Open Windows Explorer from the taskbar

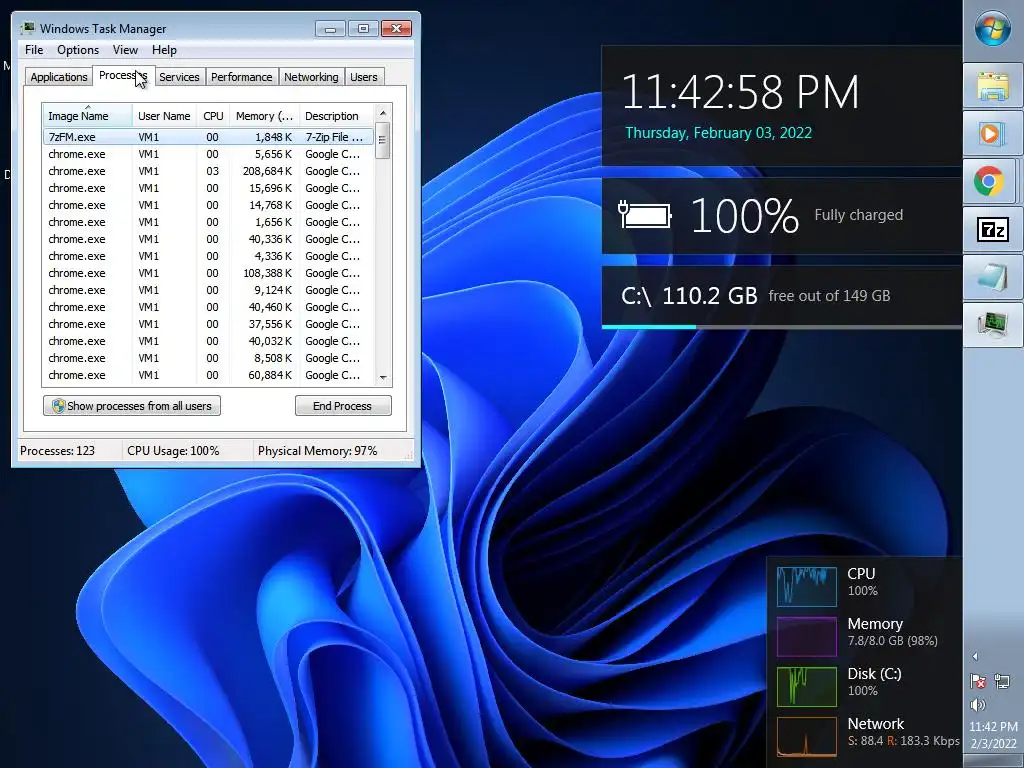pyautogui.click(x=993, y=86)
